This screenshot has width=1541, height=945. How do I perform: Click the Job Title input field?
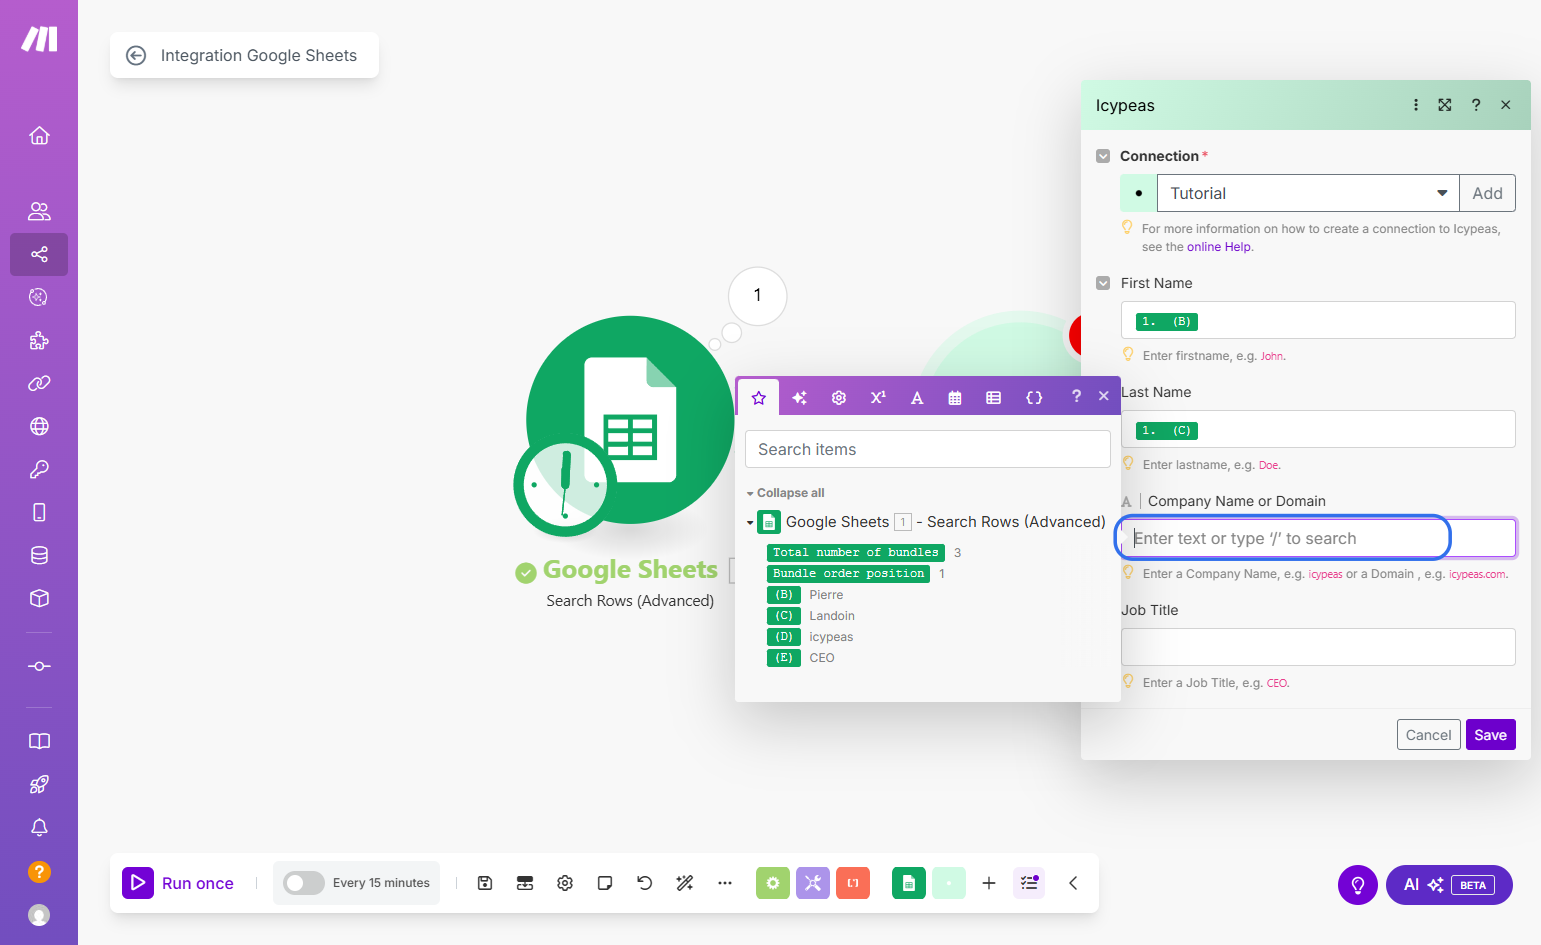1318,647
